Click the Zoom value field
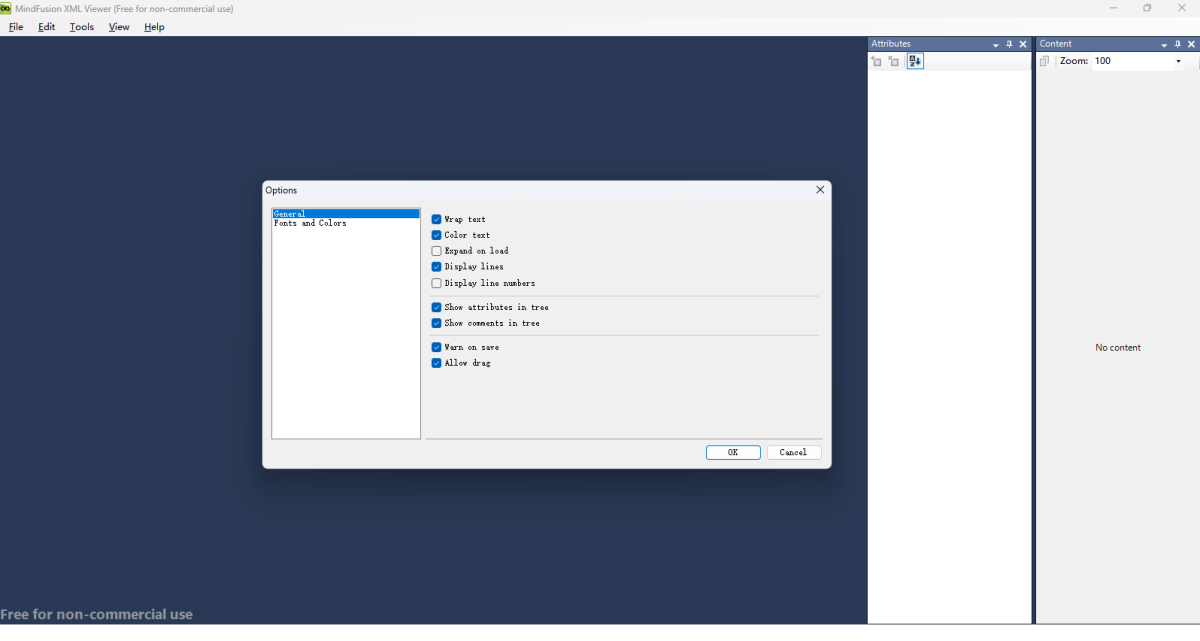 [x=1130, y=61]
